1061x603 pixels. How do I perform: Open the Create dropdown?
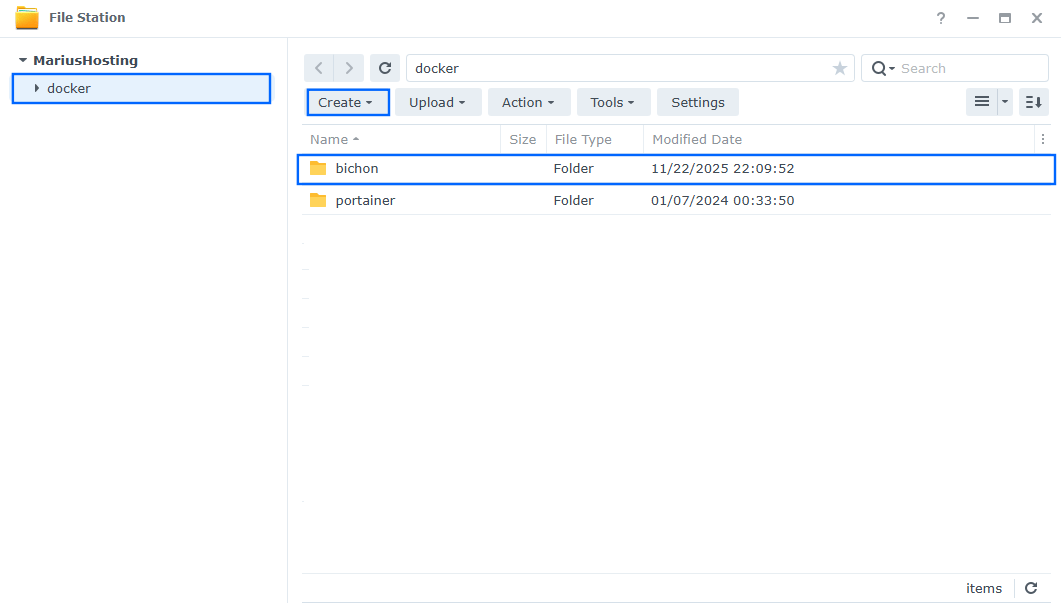347,102
